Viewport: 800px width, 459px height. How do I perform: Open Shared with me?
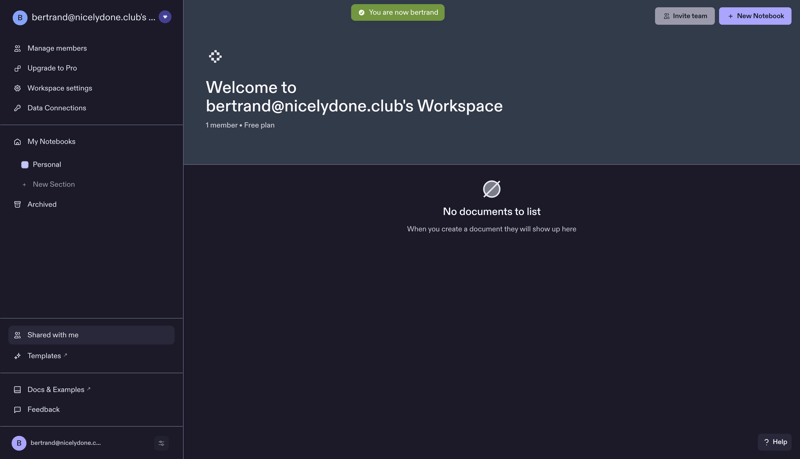click(x=91, y=335)
